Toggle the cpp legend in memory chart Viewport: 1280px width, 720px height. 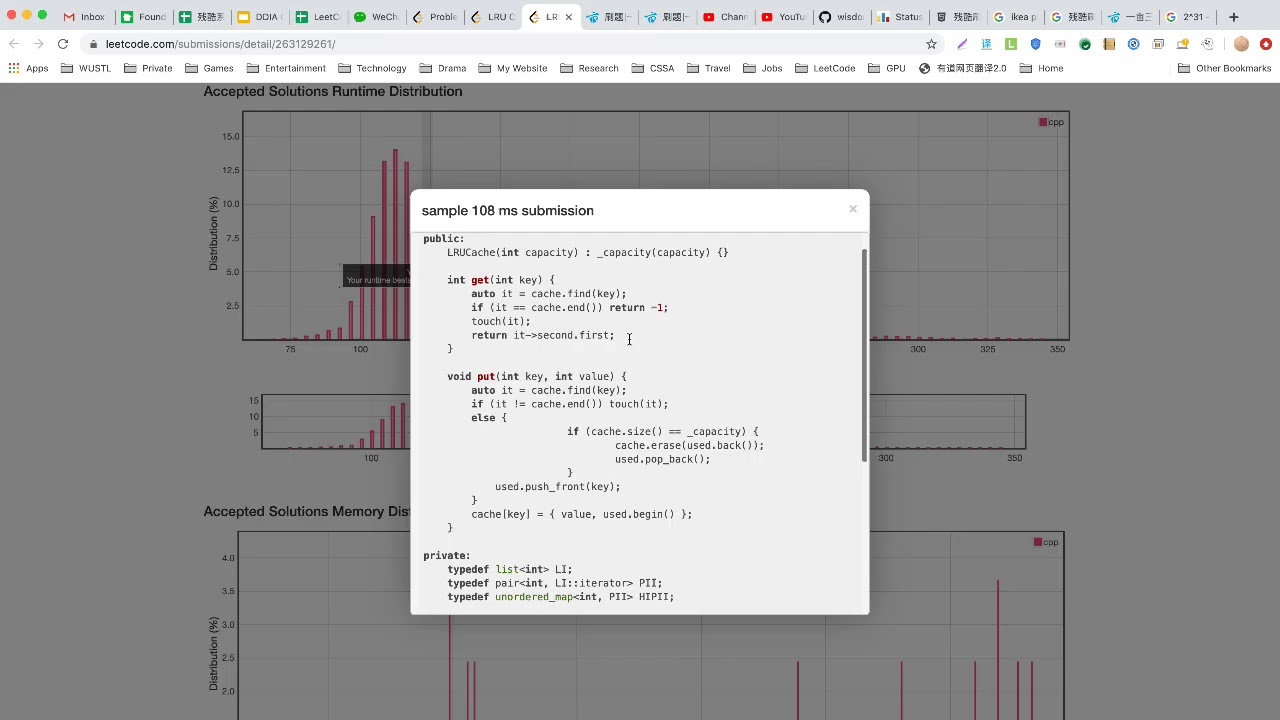click(1046, 542)
